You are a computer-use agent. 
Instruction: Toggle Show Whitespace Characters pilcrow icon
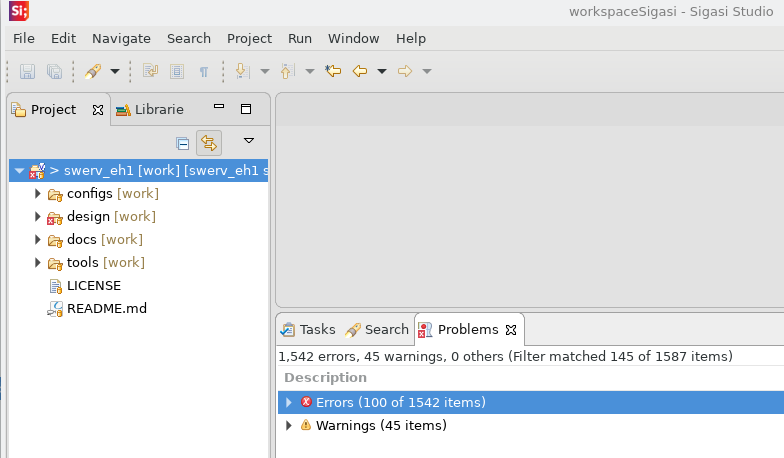(x=204, y=72)
